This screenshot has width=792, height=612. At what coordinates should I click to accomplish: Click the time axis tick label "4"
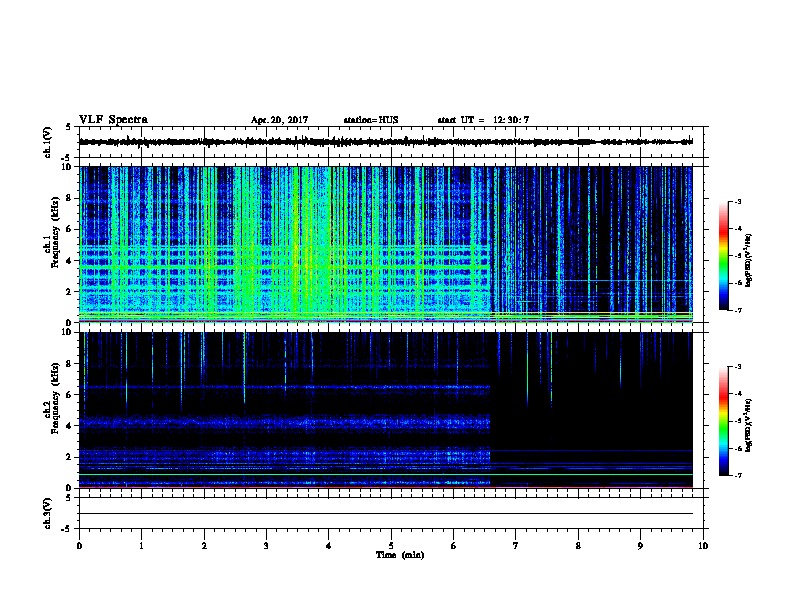click(x=329, y=546)
